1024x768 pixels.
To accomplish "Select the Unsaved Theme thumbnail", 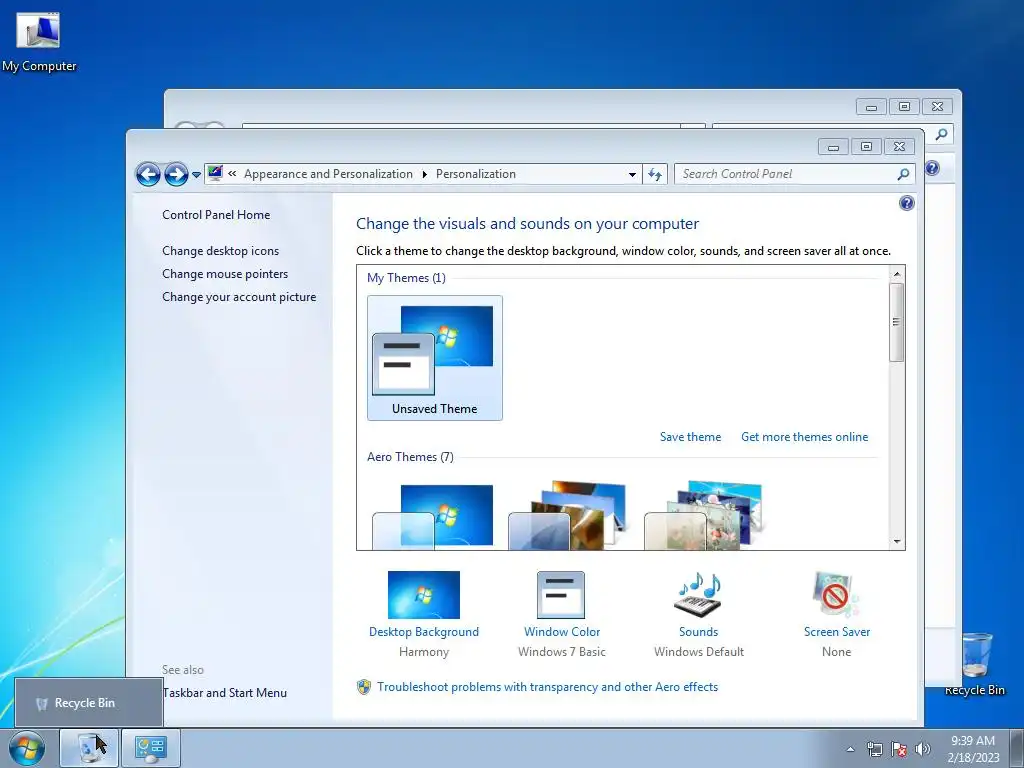I will pos(434,358).
